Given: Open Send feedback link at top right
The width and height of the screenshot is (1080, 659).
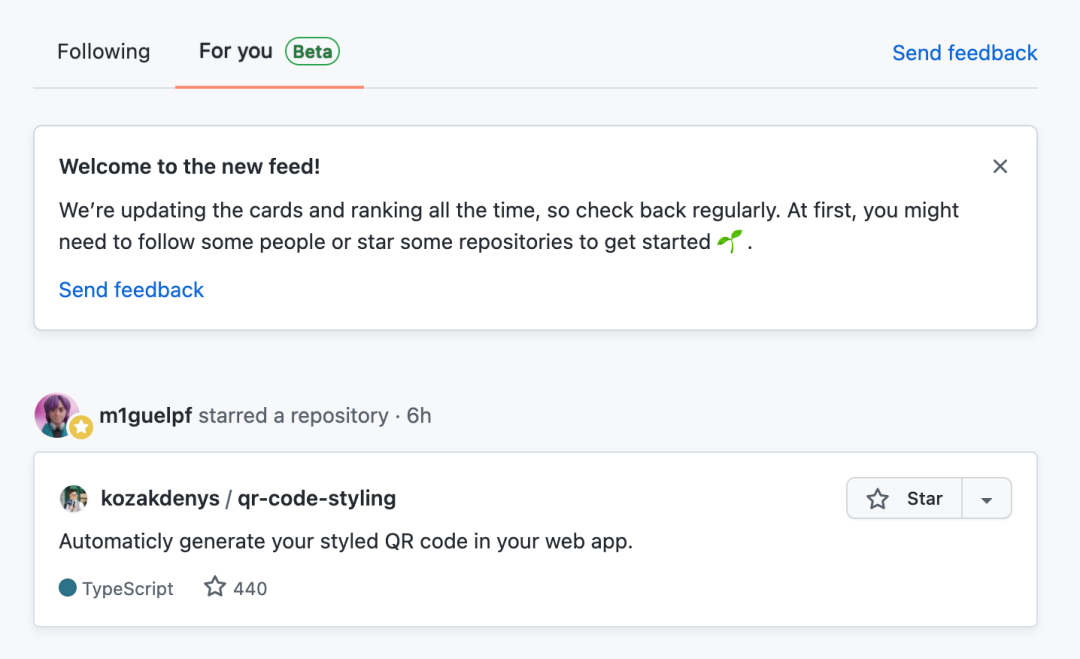Looking at the screenshot, I should [964, 53].
